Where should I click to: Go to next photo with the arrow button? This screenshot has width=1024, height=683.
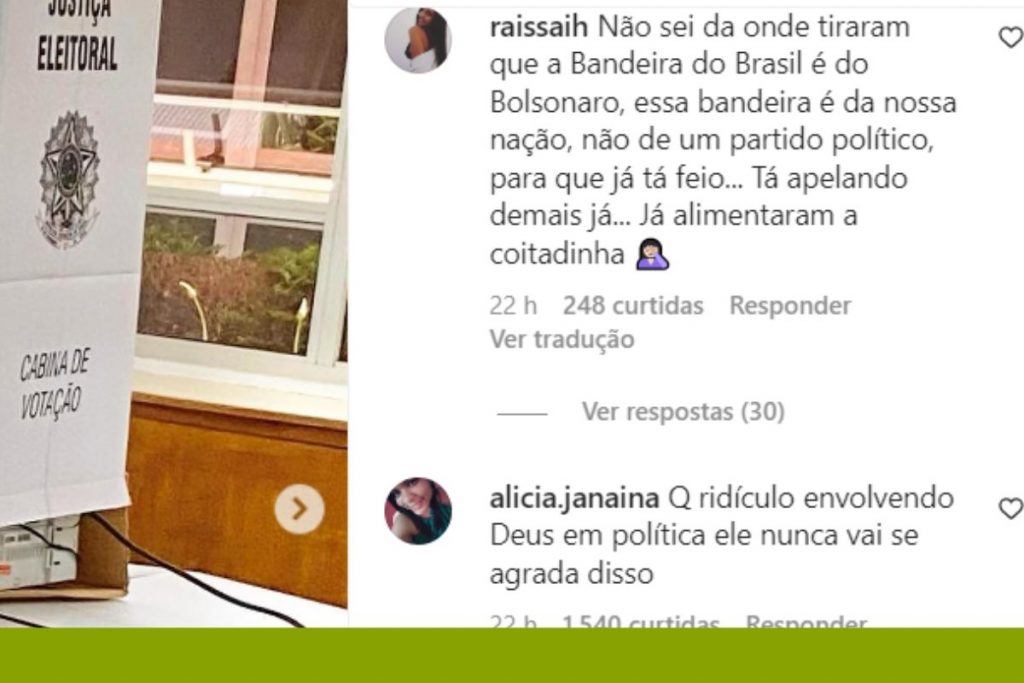(x=299, y=509)
